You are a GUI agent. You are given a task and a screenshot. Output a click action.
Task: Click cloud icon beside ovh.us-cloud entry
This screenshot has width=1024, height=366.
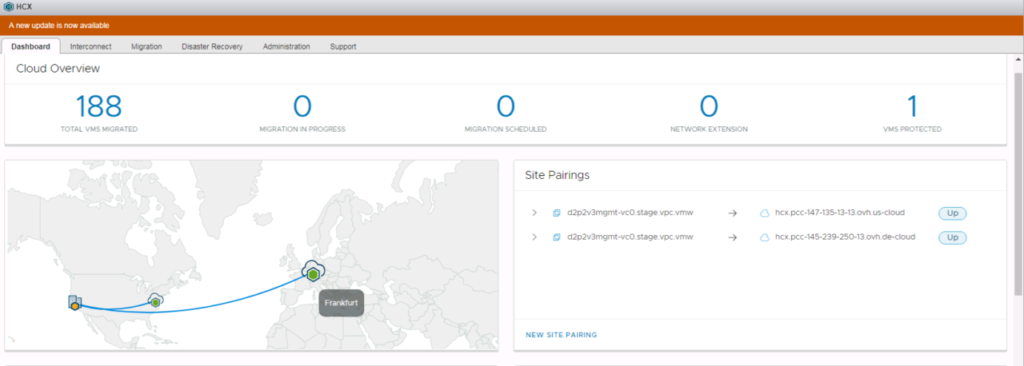pos(764,213)
